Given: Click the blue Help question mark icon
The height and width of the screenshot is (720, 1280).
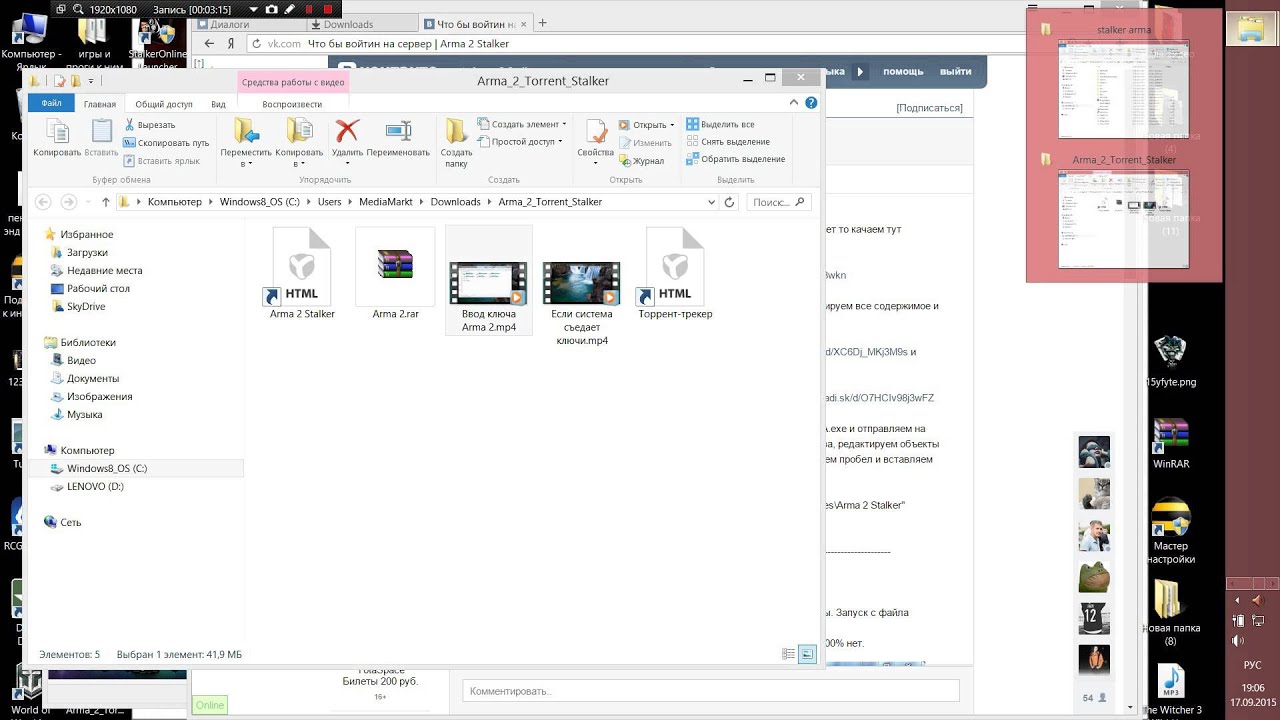Looking at the screenshot, I should tap(811, 102).
